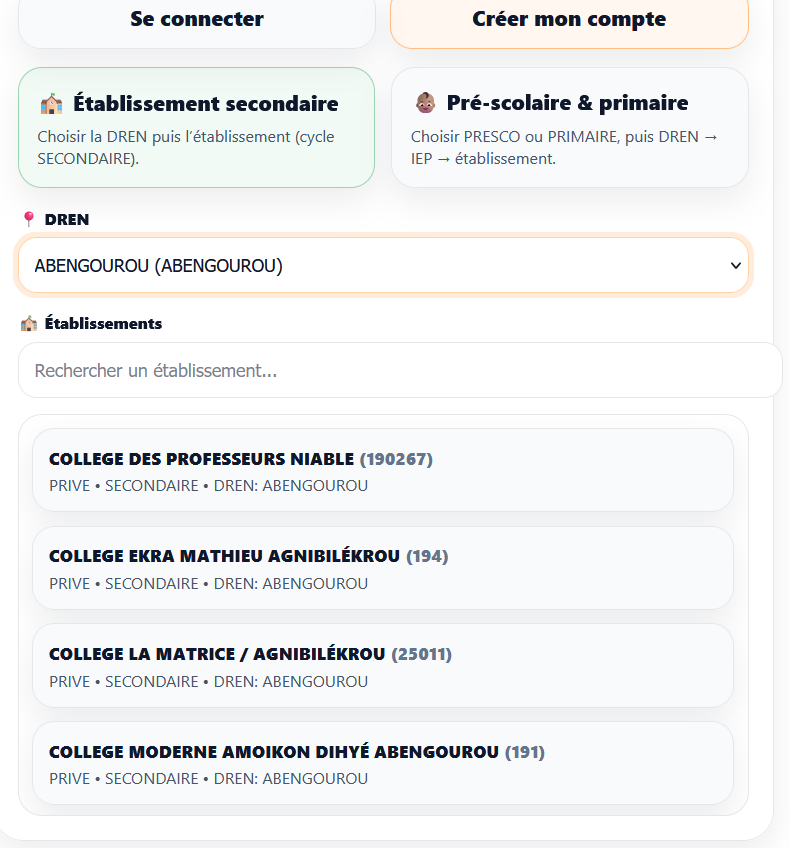The height and width of the screenshot is (848, 790).
Task: Choose COLLEGE EKRA MATHIEU AGNIBILÉKROU from the list
Action: tap(383, 568)
